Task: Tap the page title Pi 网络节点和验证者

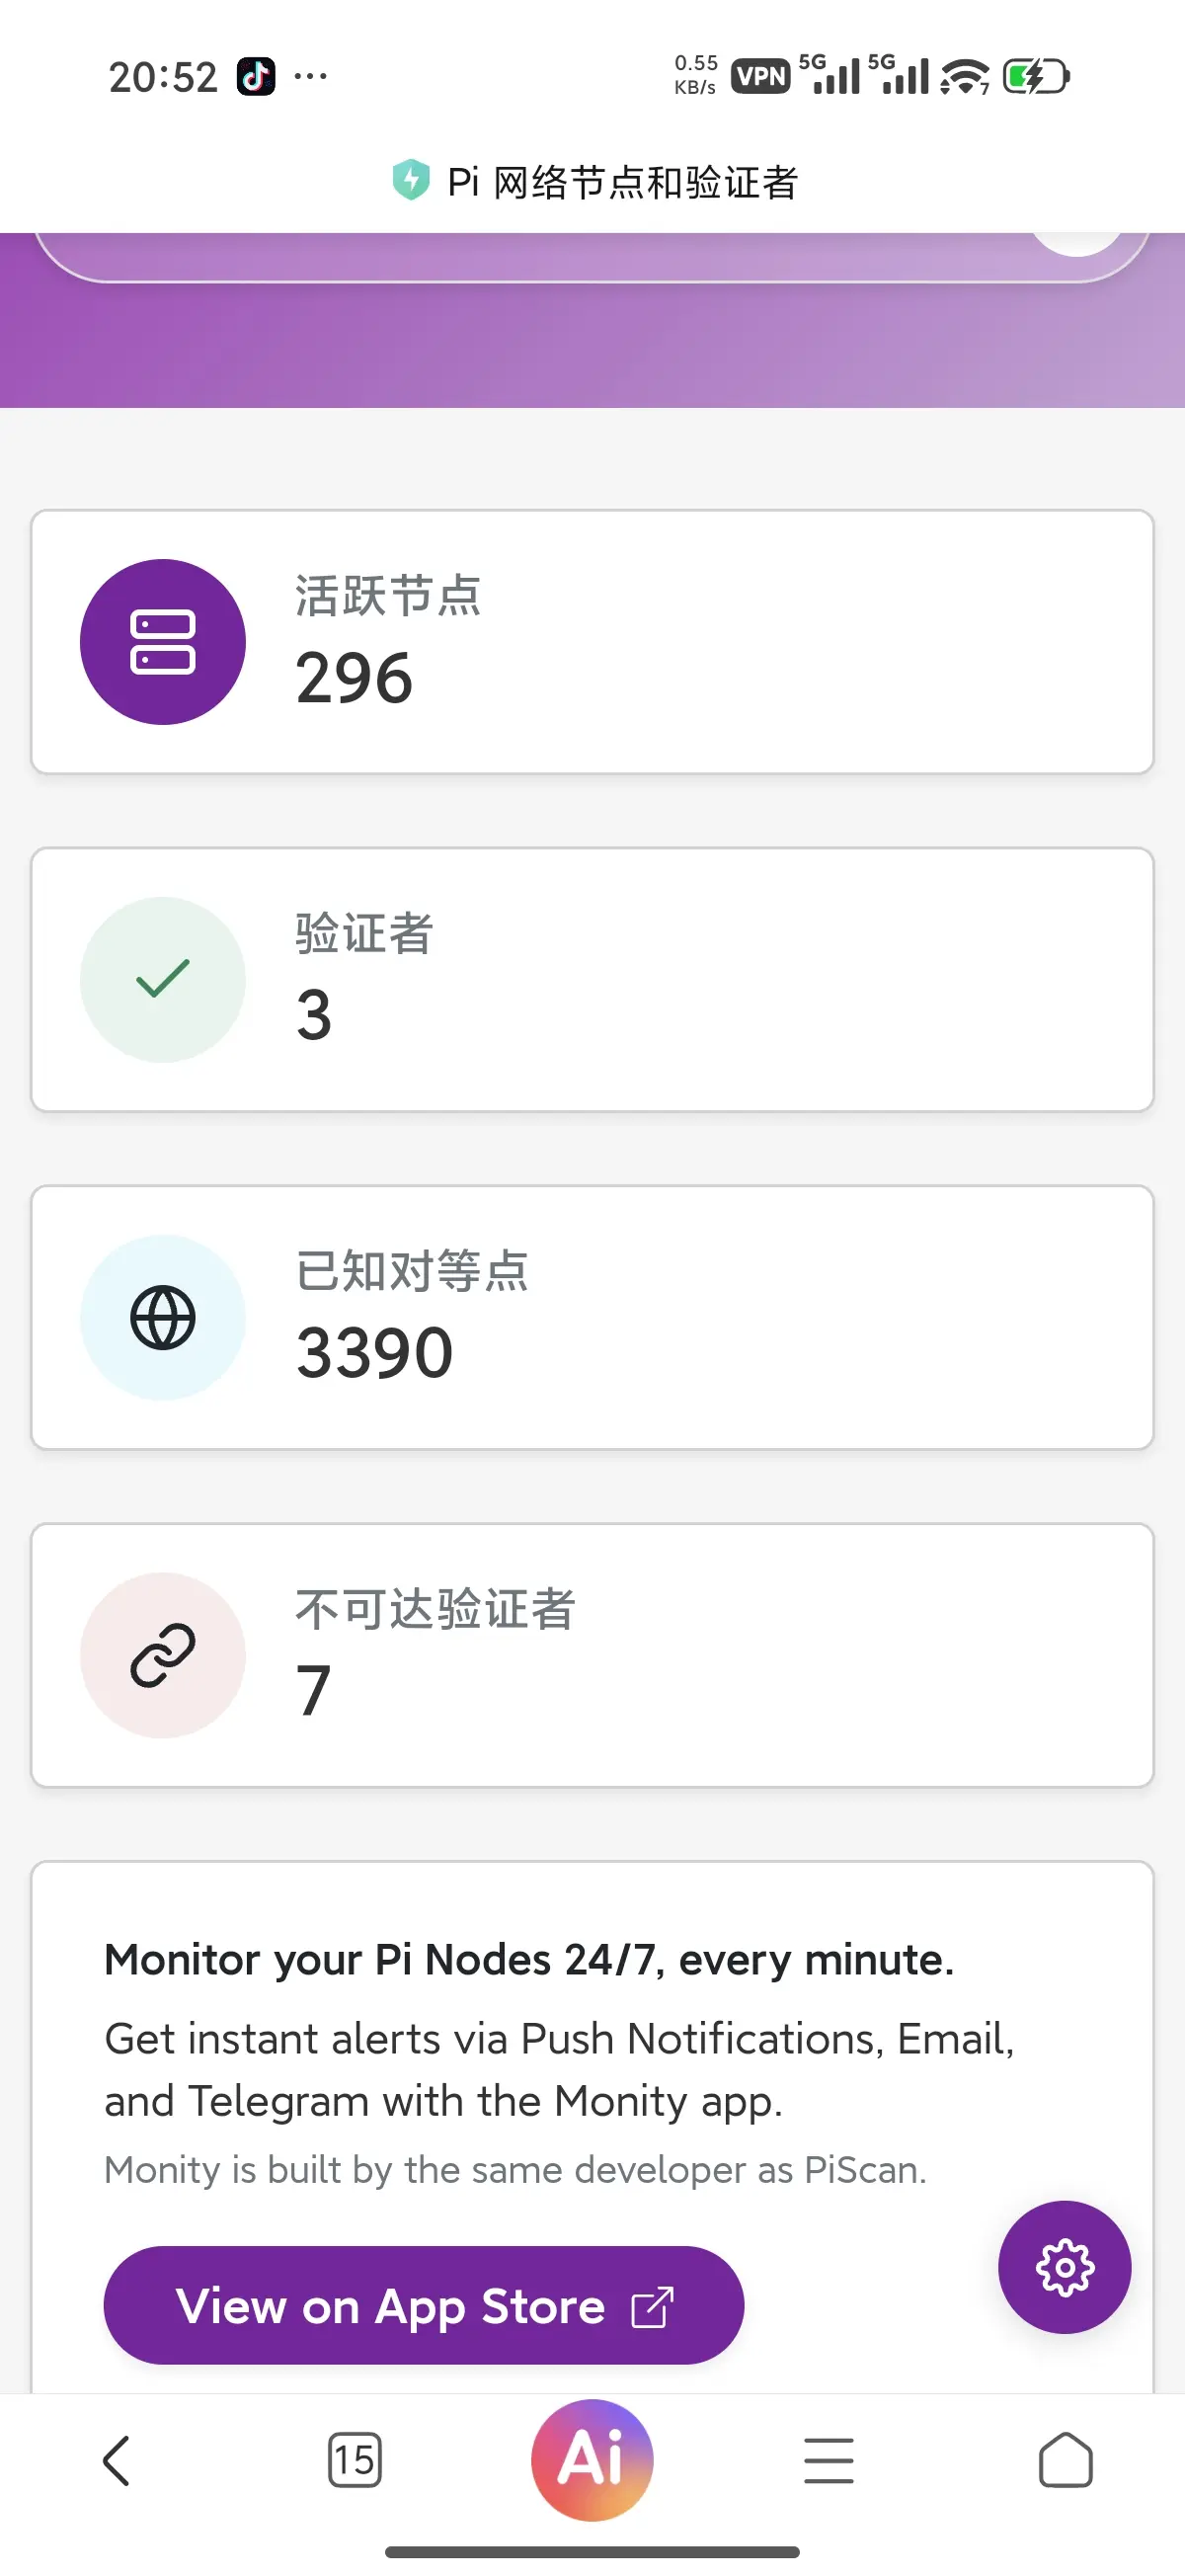Action: point(621,183)
